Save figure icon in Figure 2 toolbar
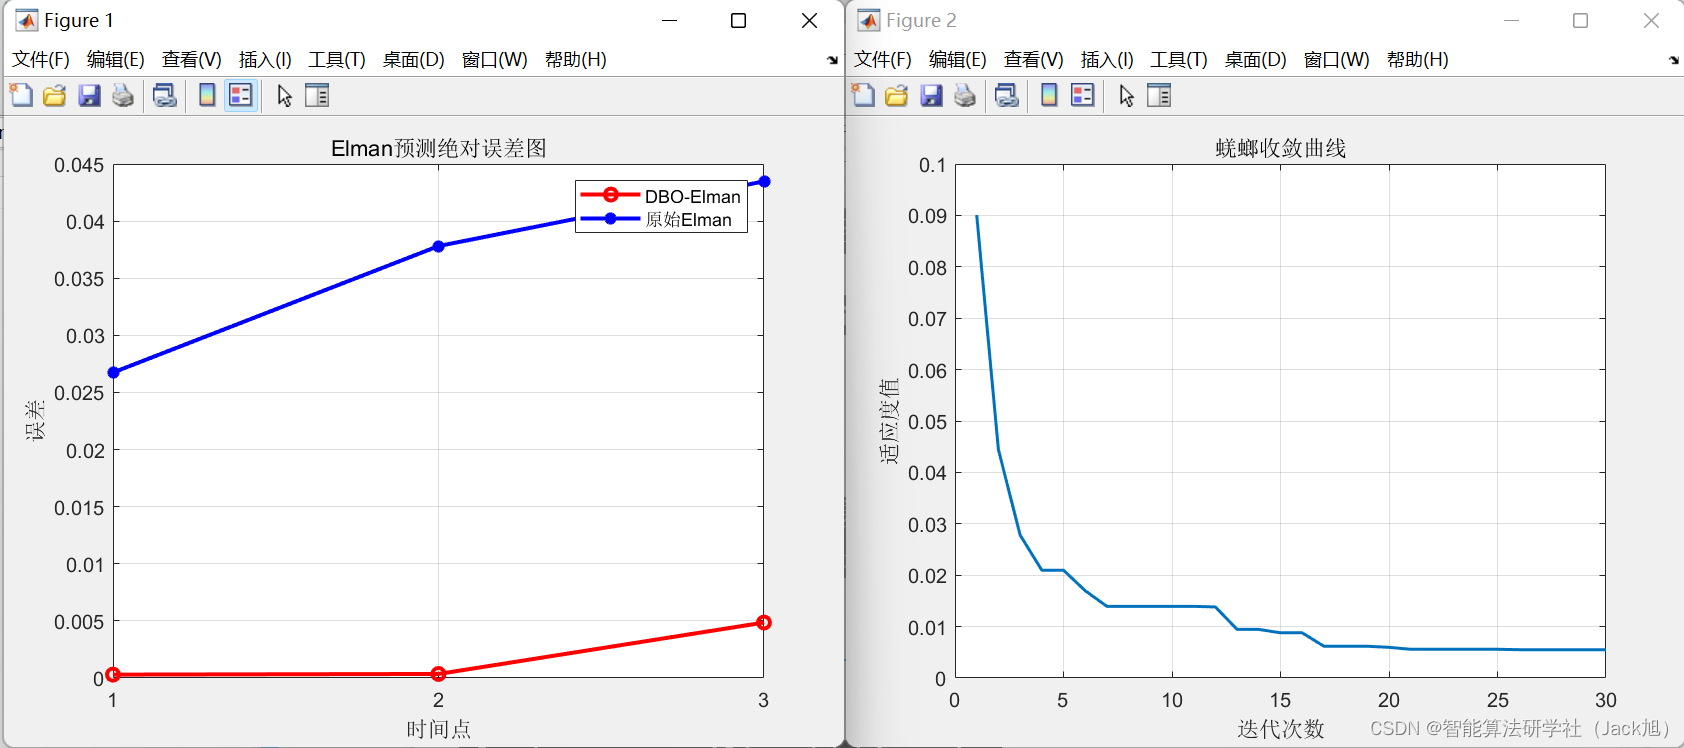 [x=931, y=96]
